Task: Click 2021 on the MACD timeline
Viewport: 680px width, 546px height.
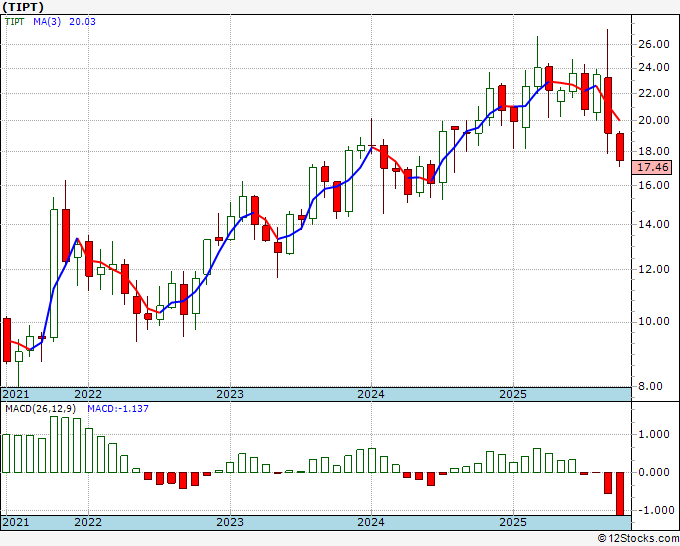Action: pos(16,522)
